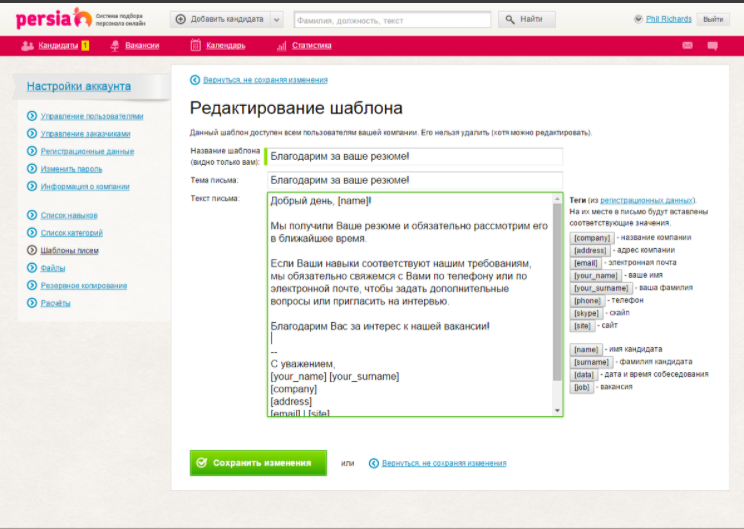Click plus icon on Добавить кандидата button
Image resolution: width=744 pixels, height=529 pixels.
coord(180,19)
